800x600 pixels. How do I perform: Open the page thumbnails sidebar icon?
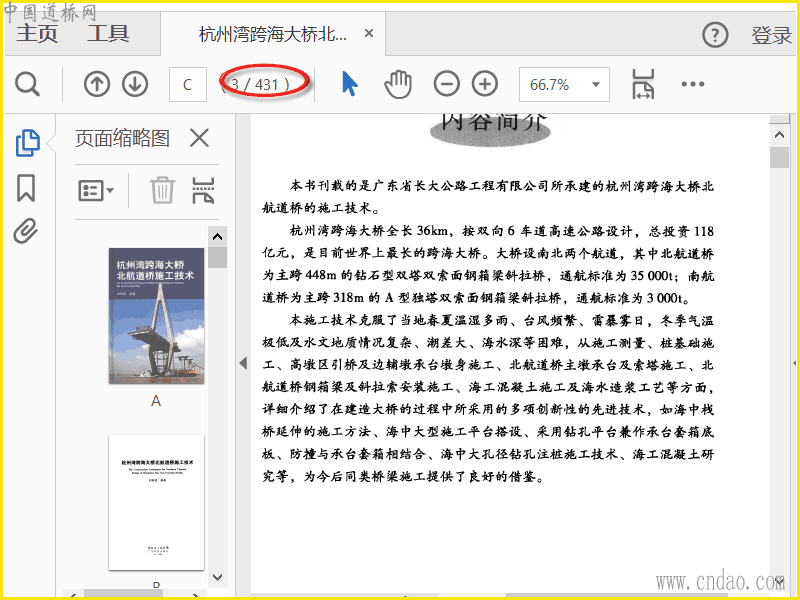click(x=28, y=143)
